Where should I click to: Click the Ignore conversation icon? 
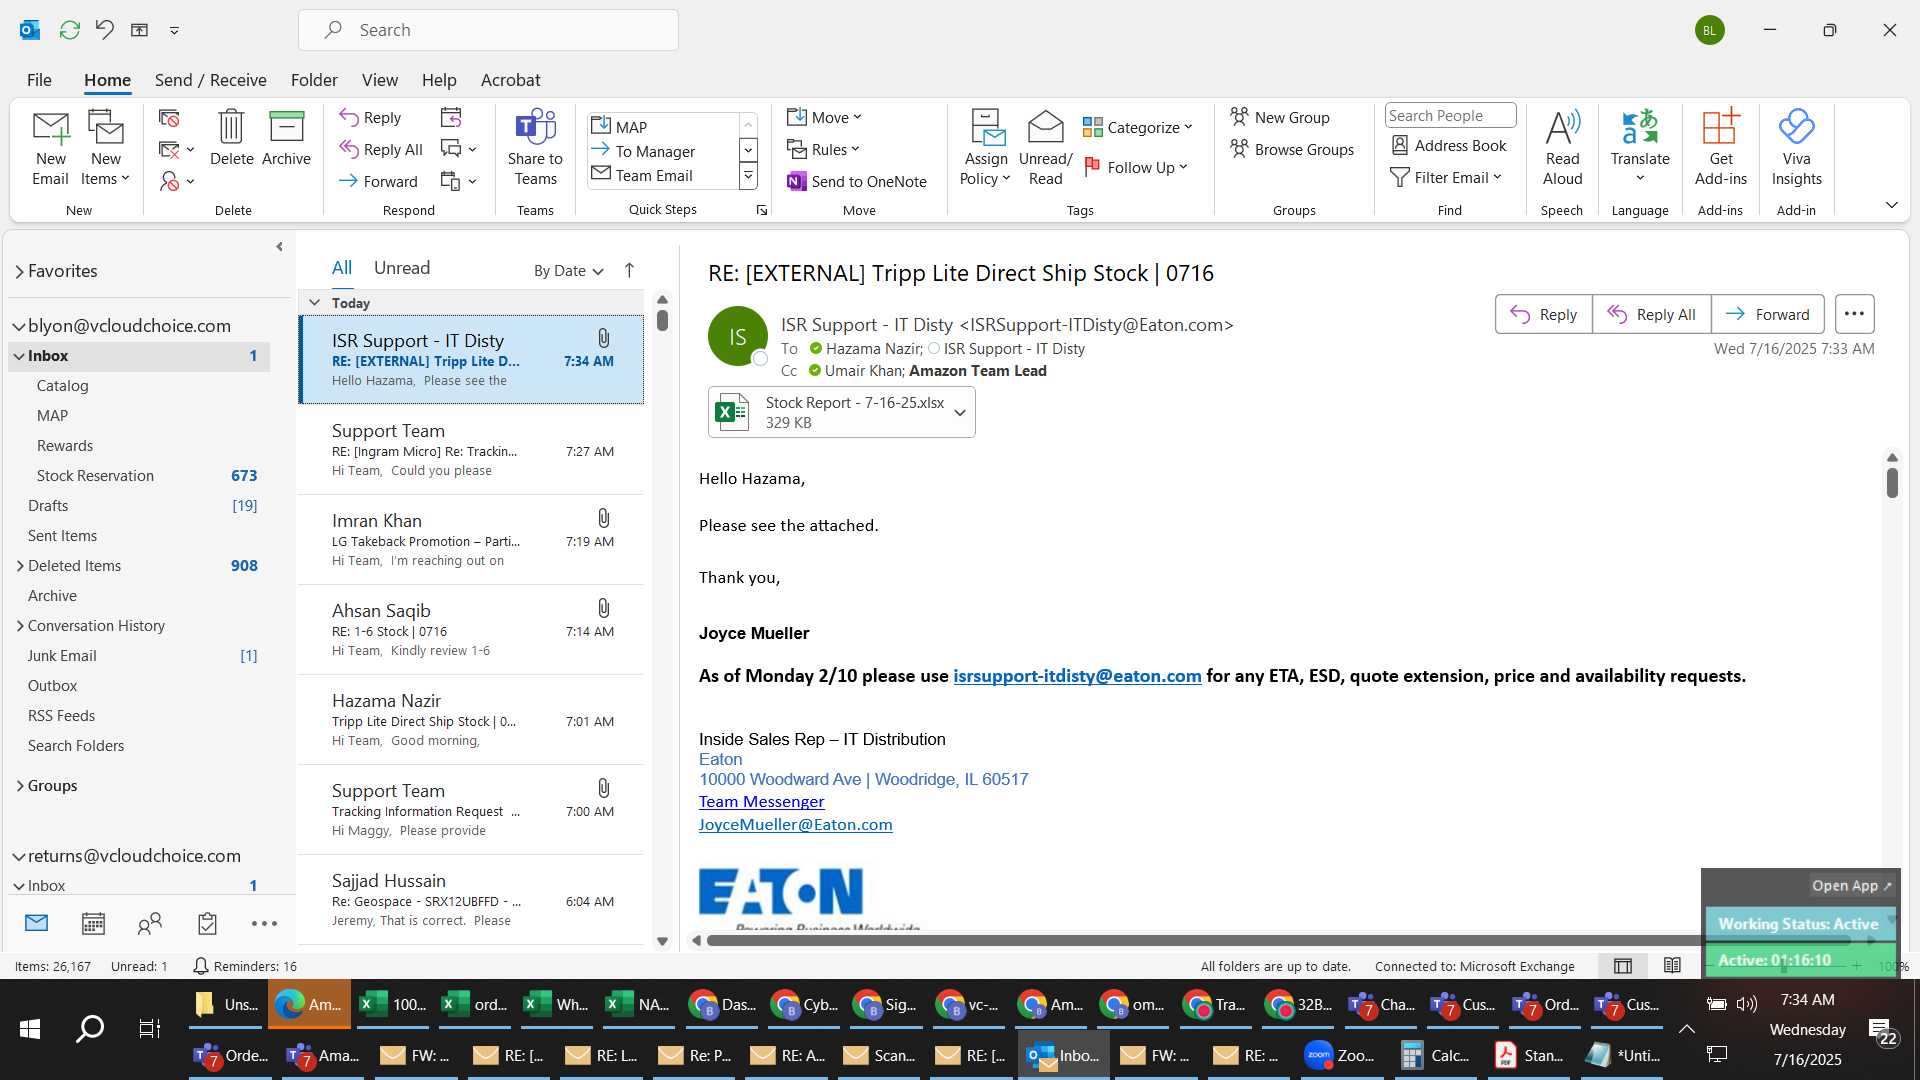point(169,118)
